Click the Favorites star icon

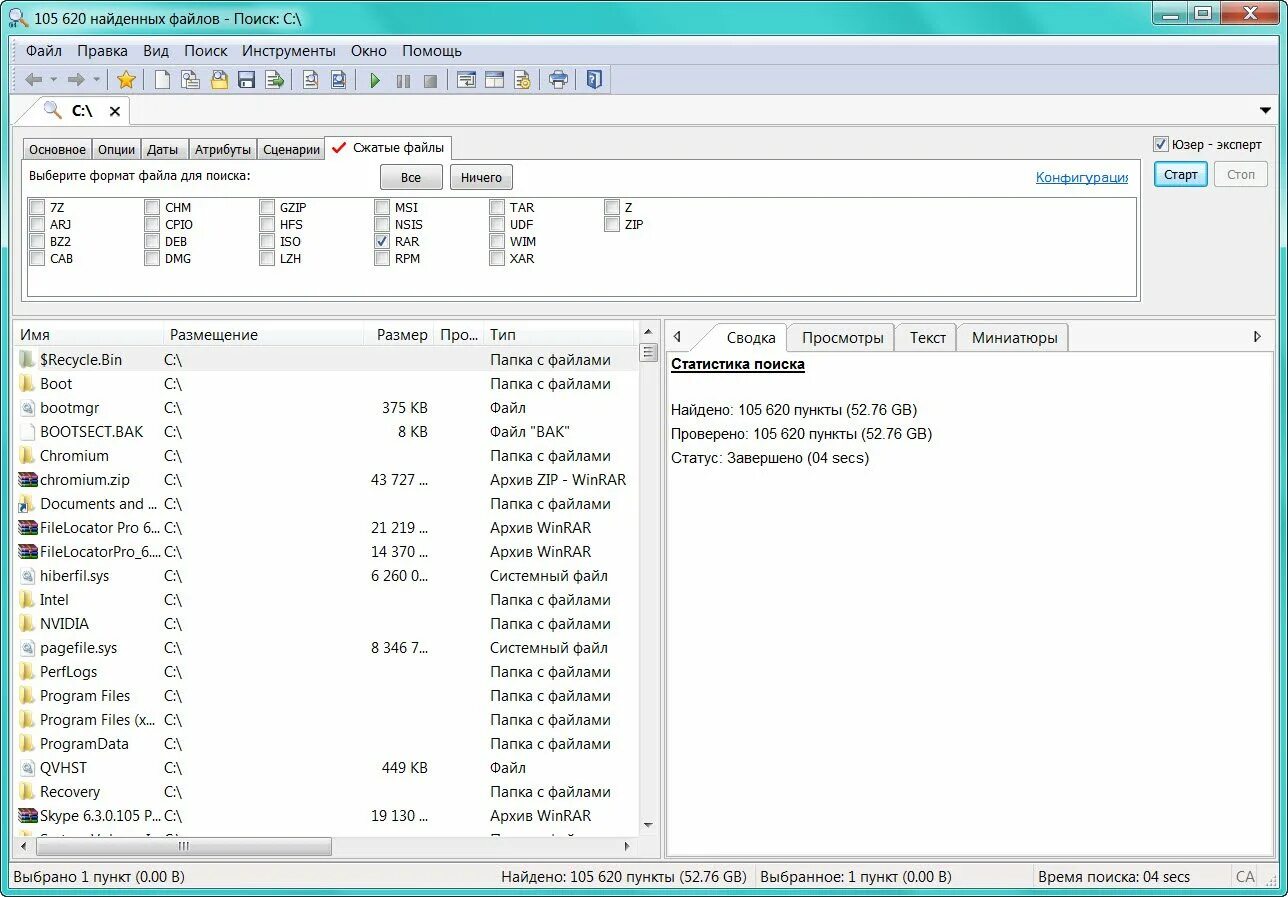[126, 80]
